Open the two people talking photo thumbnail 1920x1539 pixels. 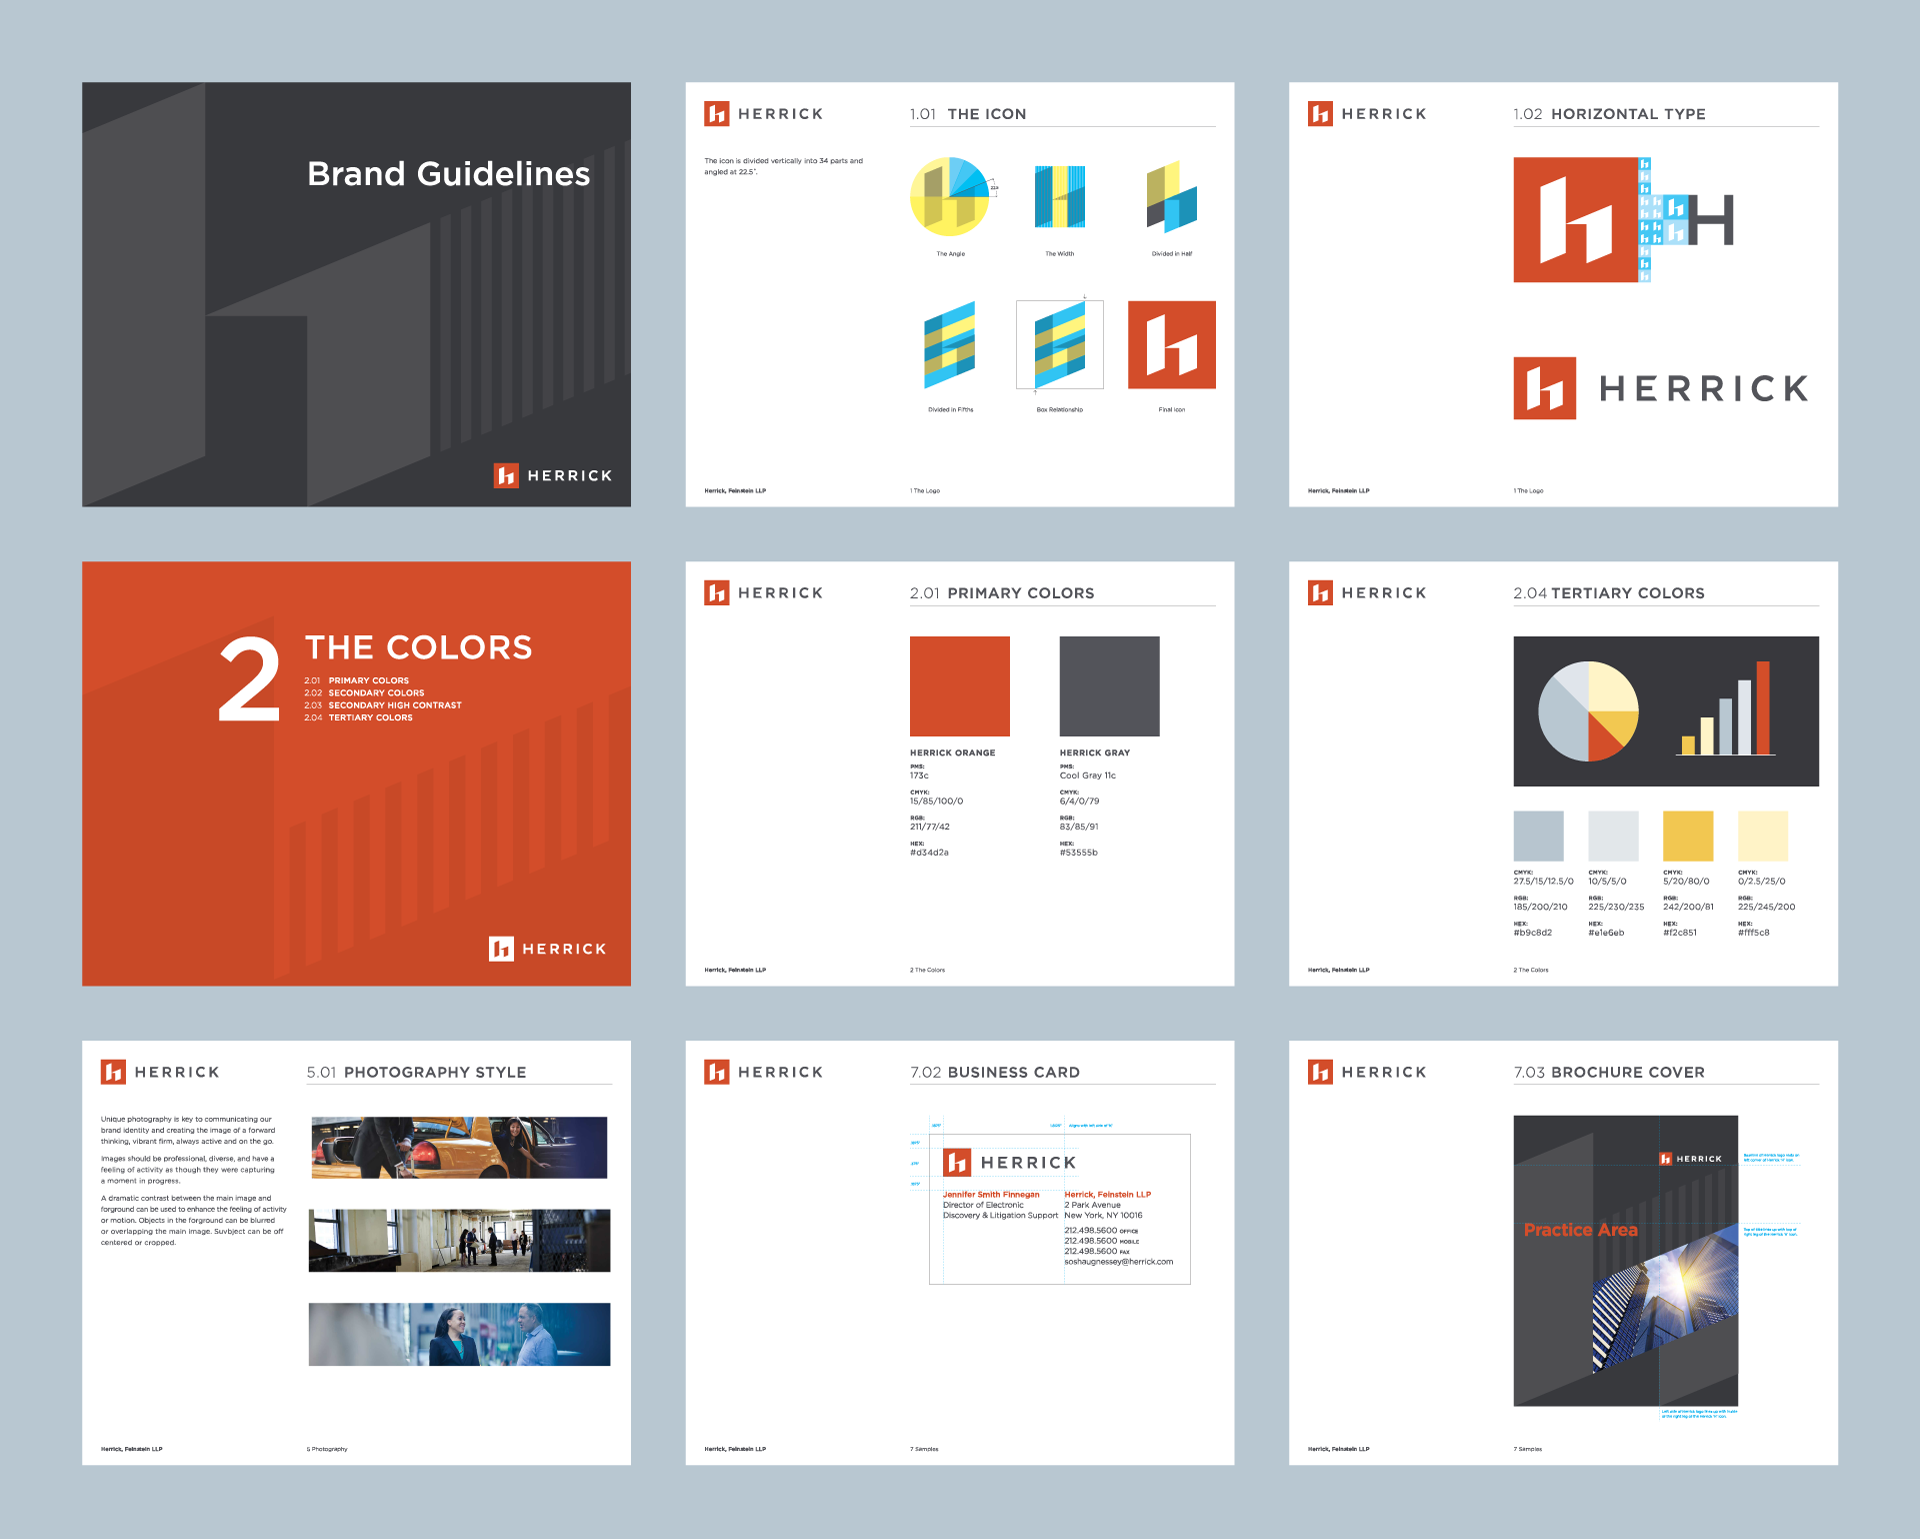(459, 1334)
